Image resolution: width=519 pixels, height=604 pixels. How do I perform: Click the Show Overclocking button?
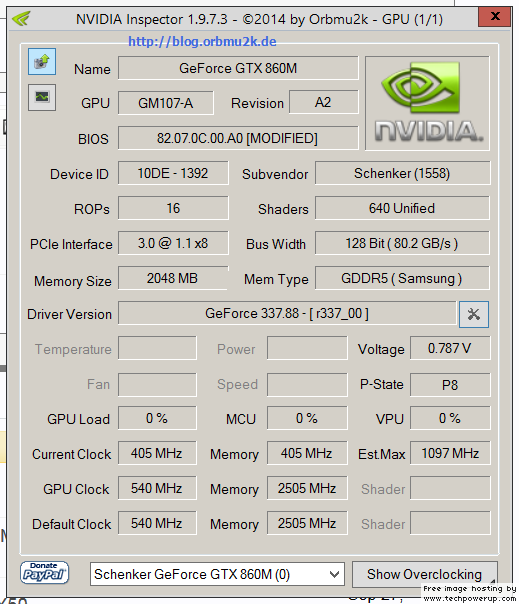(x=424, y=574)
